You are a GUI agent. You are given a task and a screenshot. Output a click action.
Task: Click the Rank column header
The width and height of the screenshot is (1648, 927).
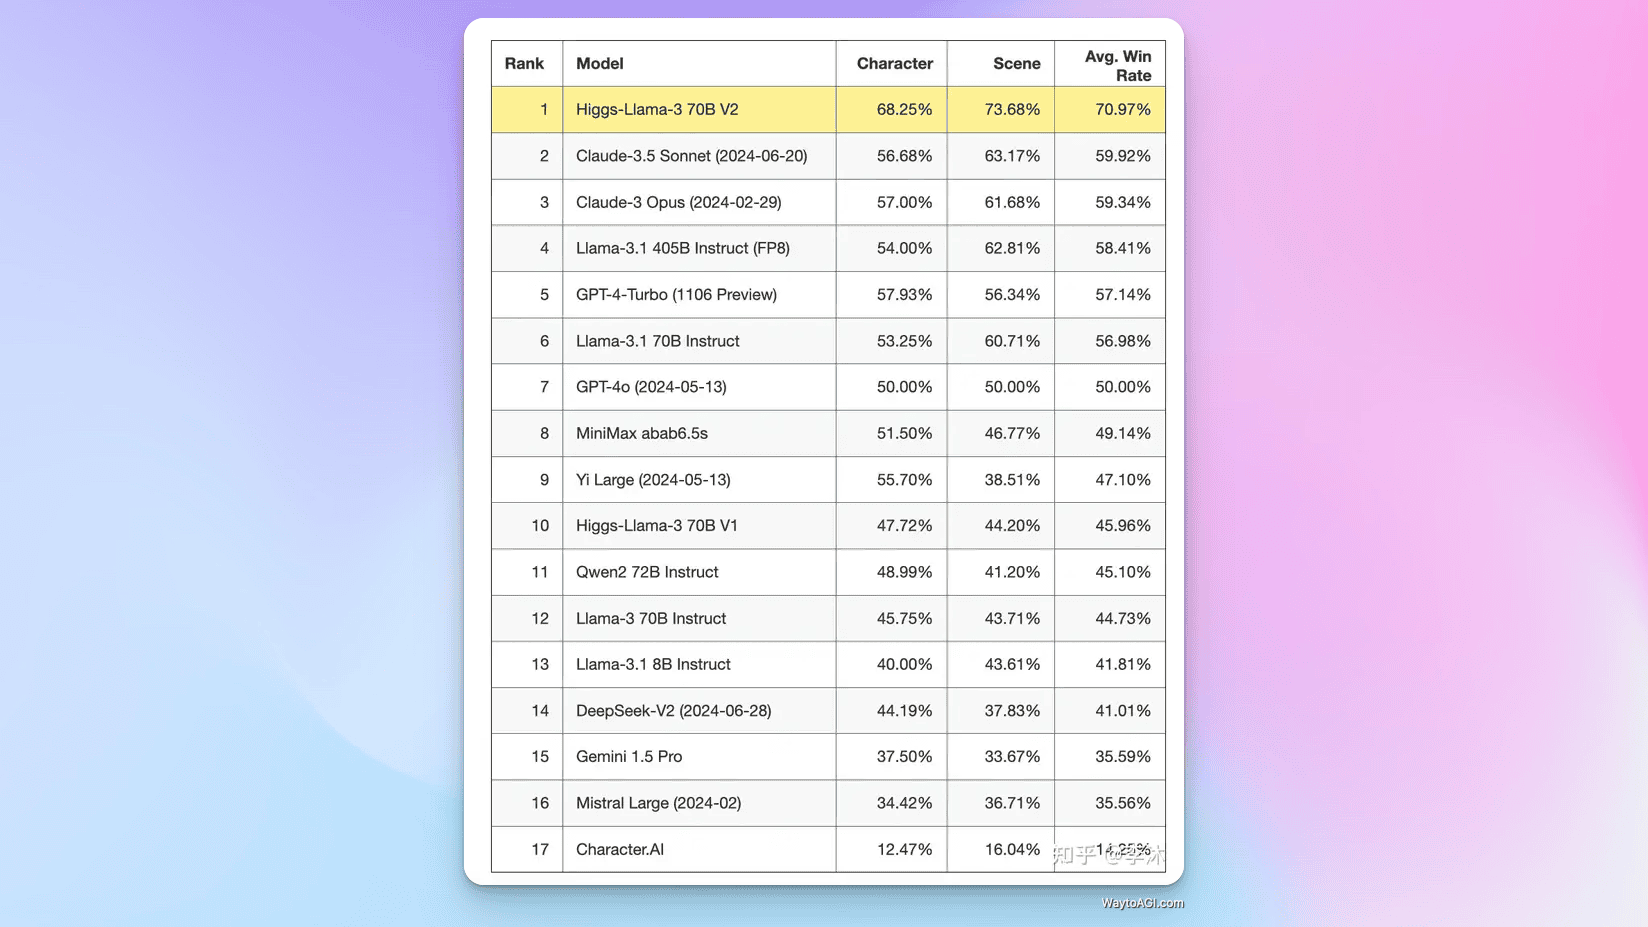pyautogui.click(x=524, y=64)
